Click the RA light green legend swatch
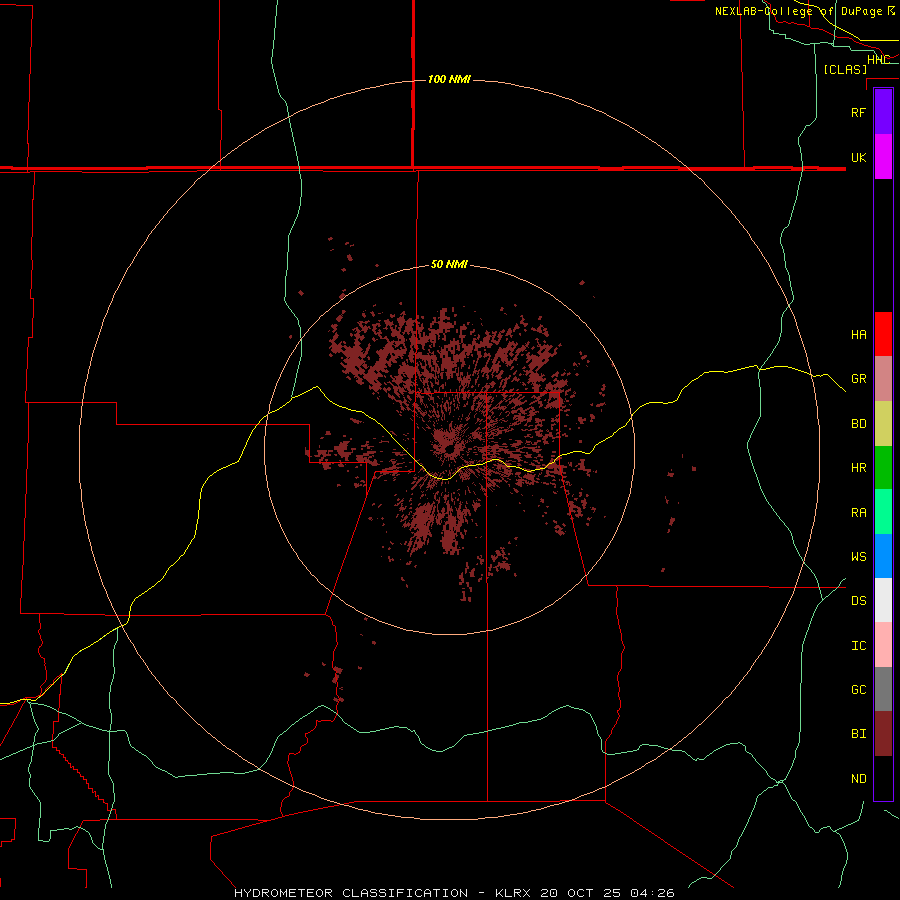 [883, 512]
